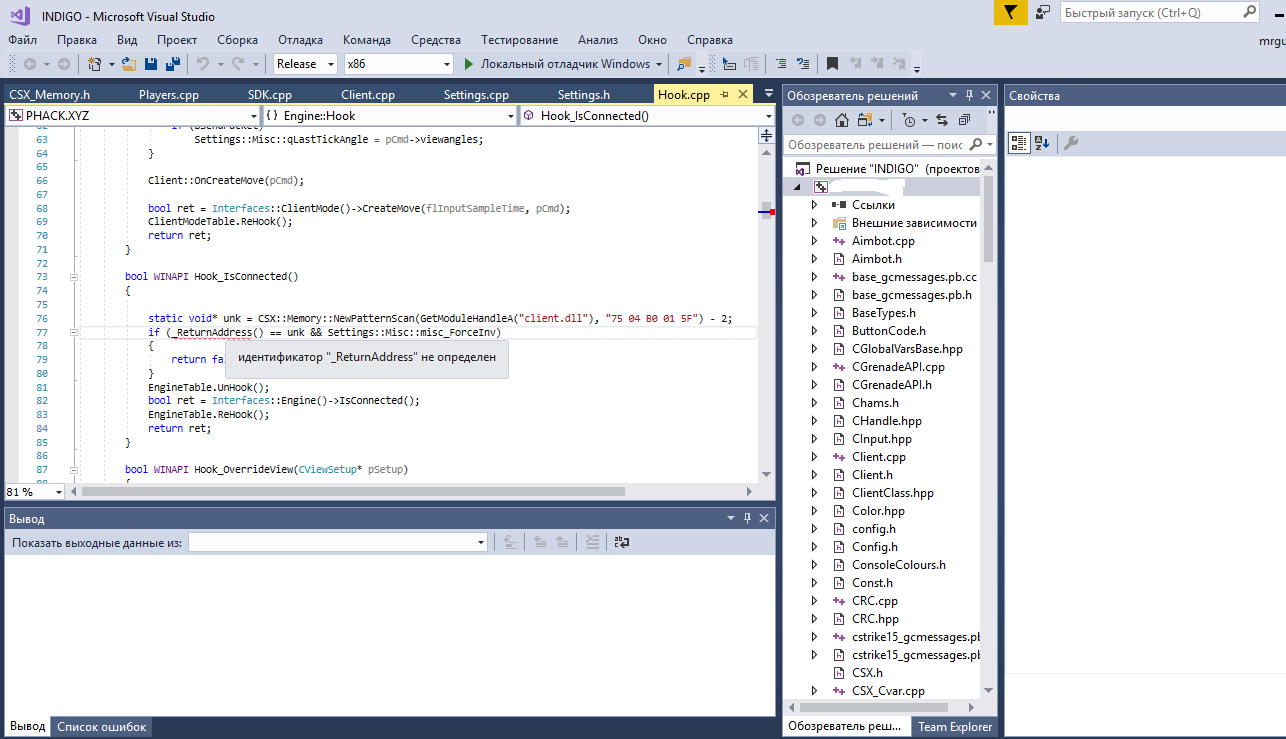Click Navigate Backward toolbar arrow

pyautogui.click(x=29, y=64)
